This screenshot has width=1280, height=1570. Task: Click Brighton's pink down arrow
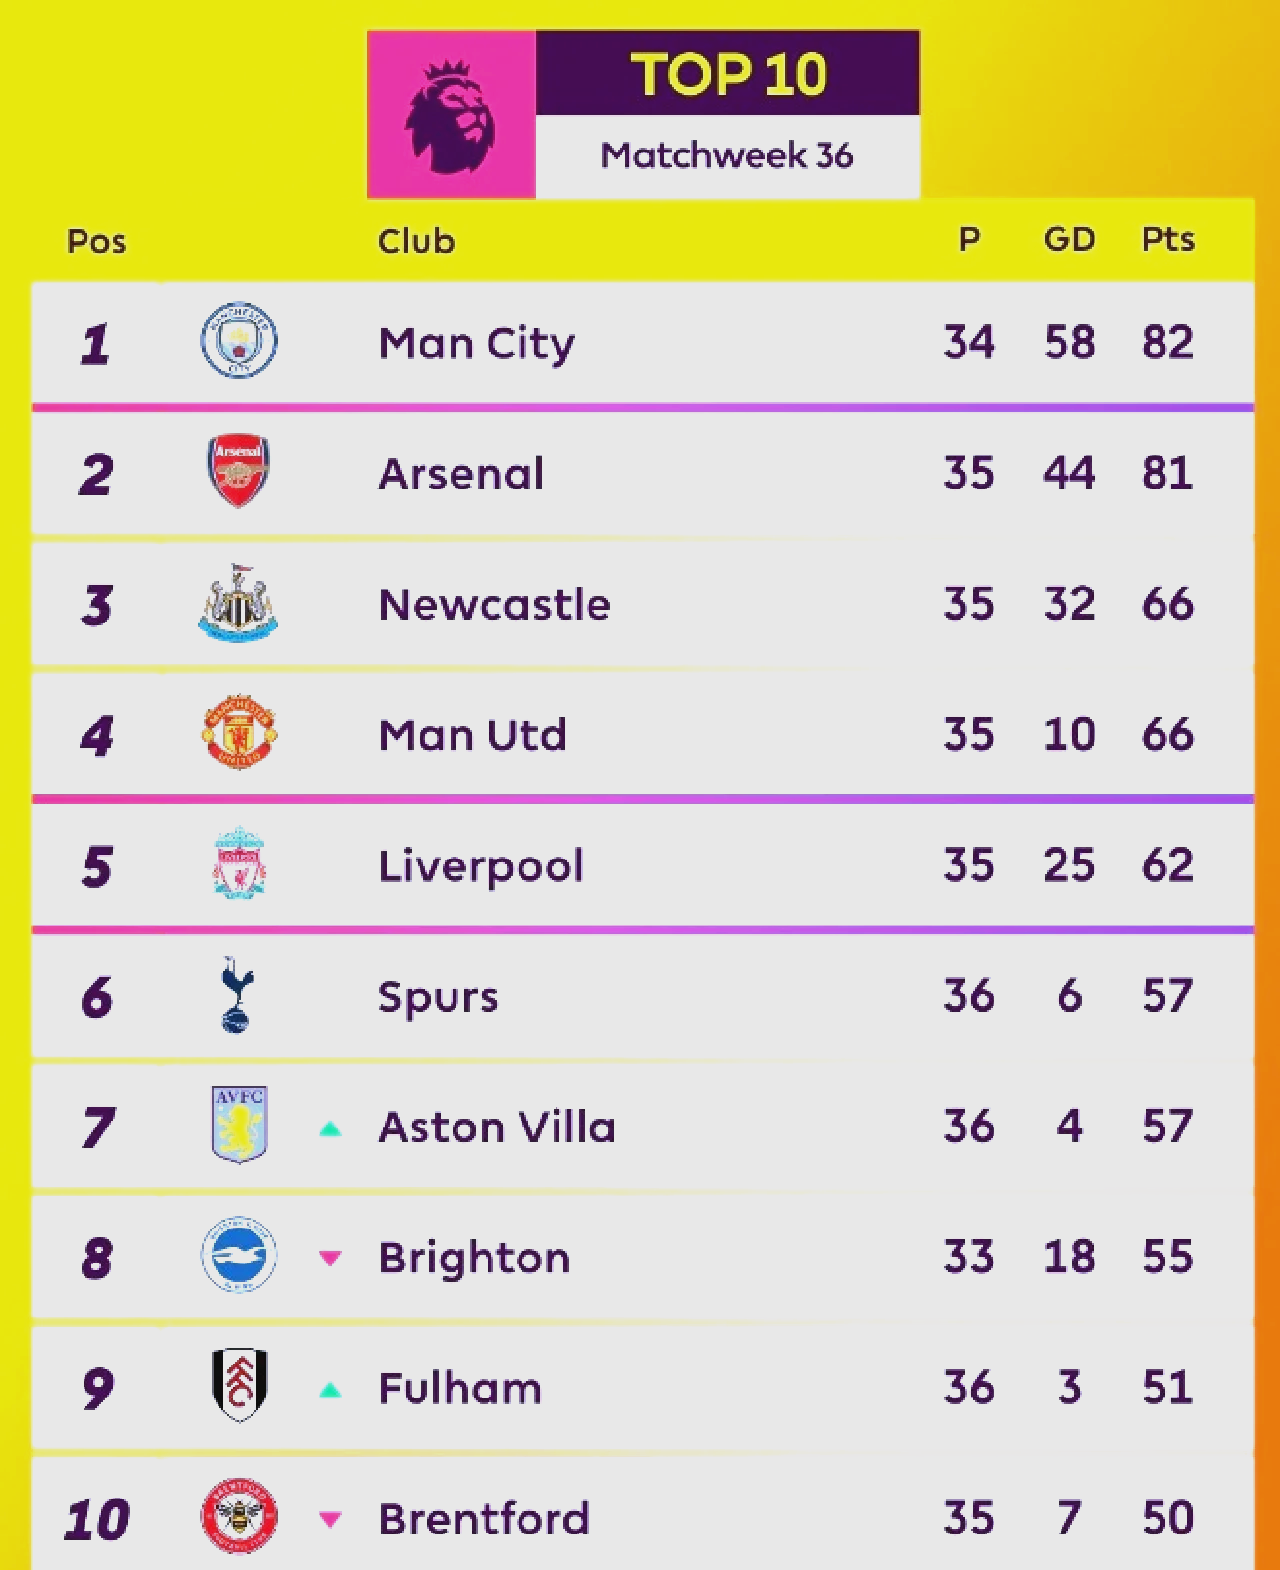click(x=330, y=1258)
